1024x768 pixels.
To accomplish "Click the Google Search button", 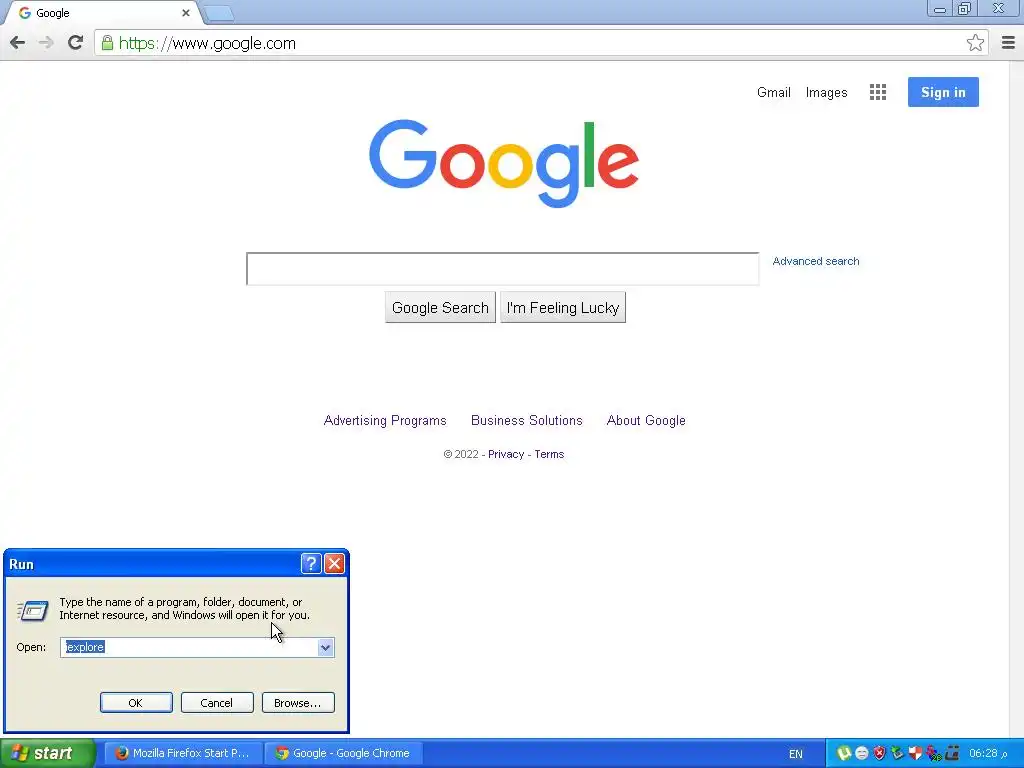I will [440, 308].
